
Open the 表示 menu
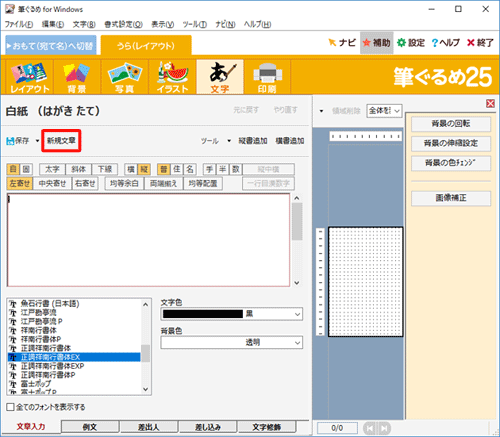163,24
